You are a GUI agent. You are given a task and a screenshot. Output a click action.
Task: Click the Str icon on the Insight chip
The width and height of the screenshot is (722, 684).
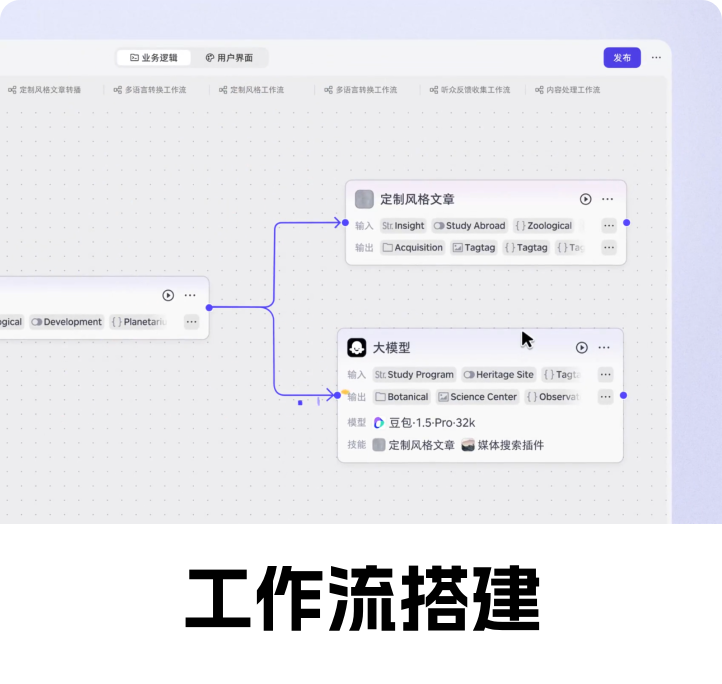click(388, 226)
